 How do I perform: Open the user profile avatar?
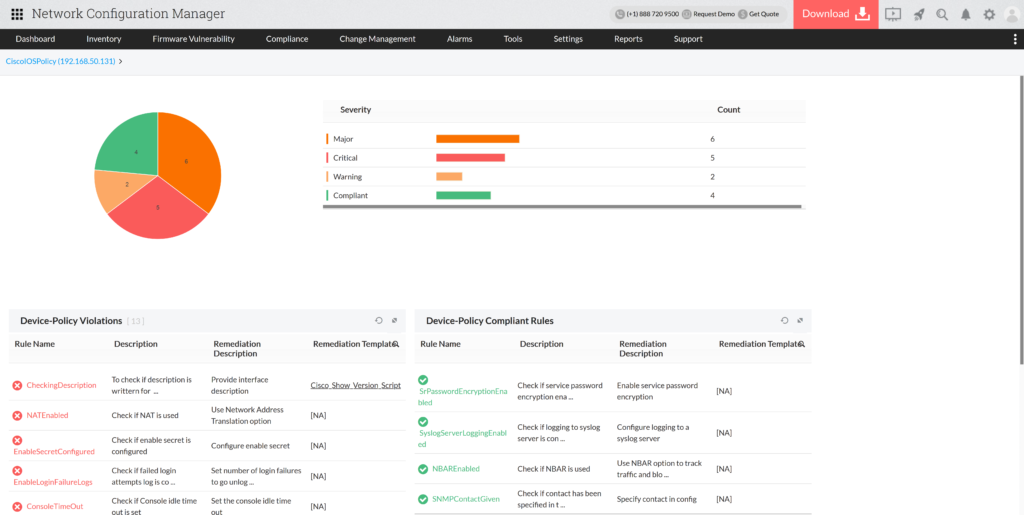pos(1010,14)
